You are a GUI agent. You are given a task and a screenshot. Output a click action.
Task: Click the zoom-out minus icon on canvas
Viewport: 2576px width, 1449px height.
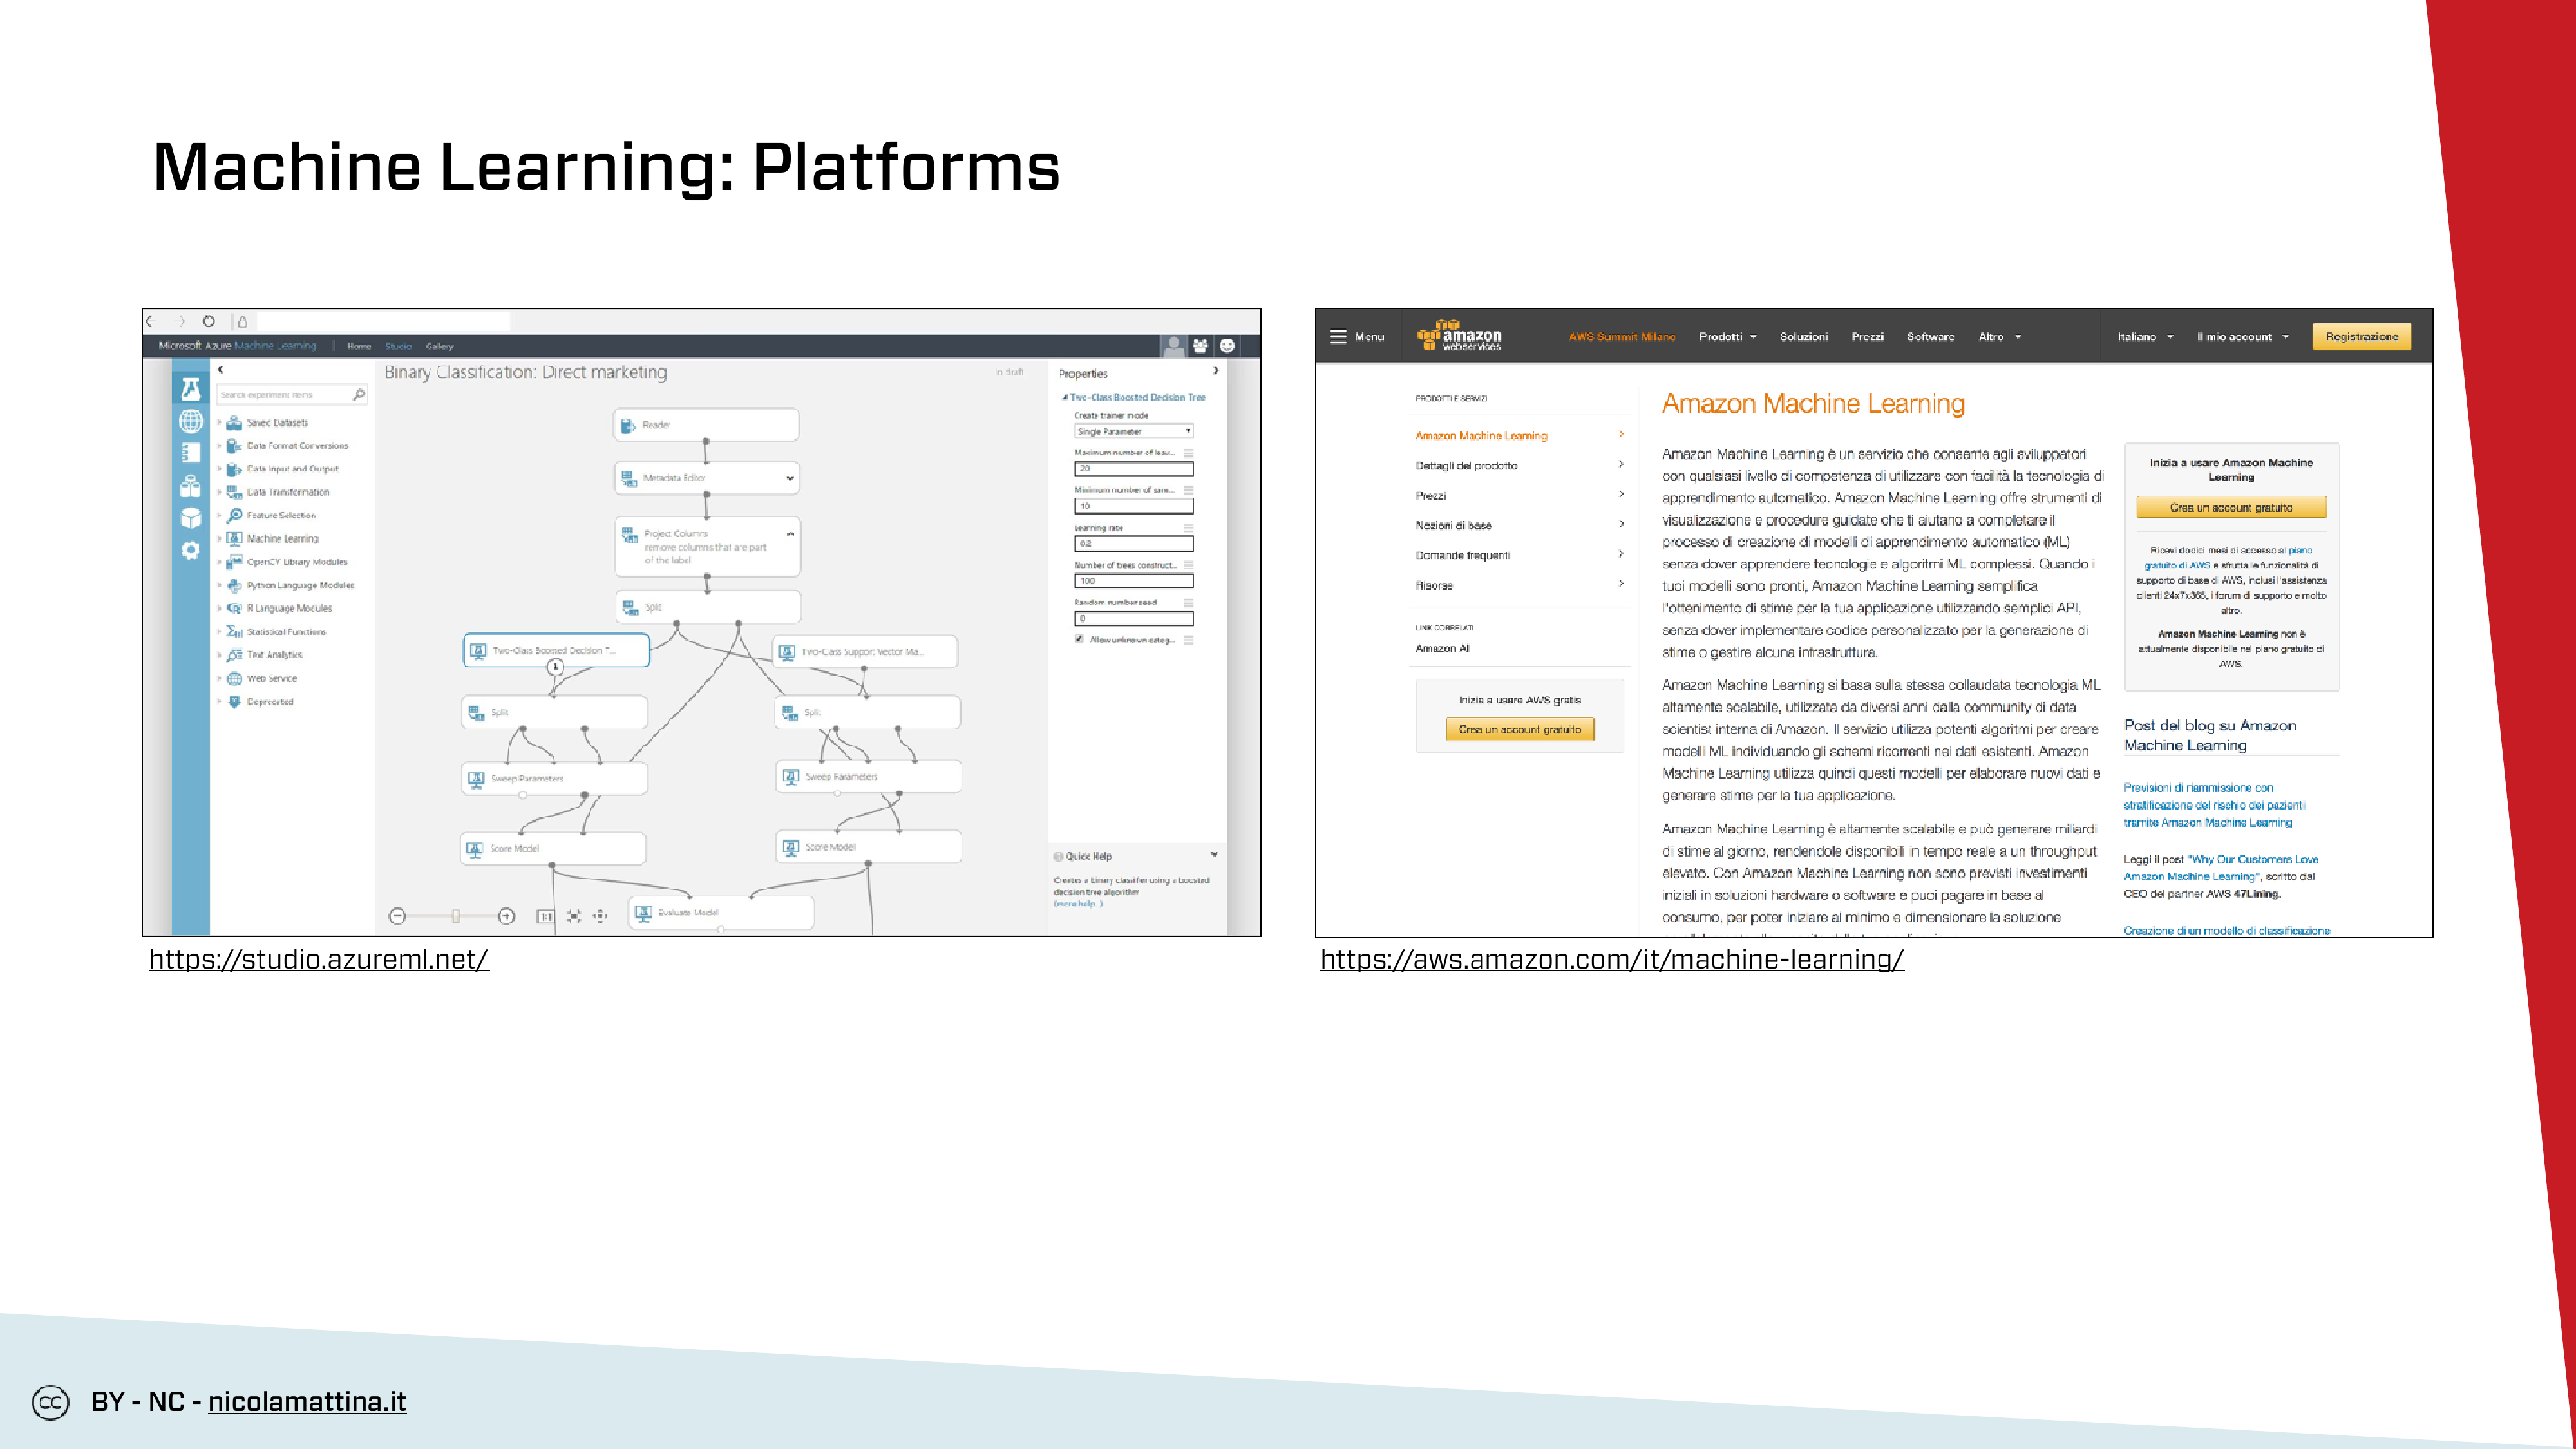point(397,916)
